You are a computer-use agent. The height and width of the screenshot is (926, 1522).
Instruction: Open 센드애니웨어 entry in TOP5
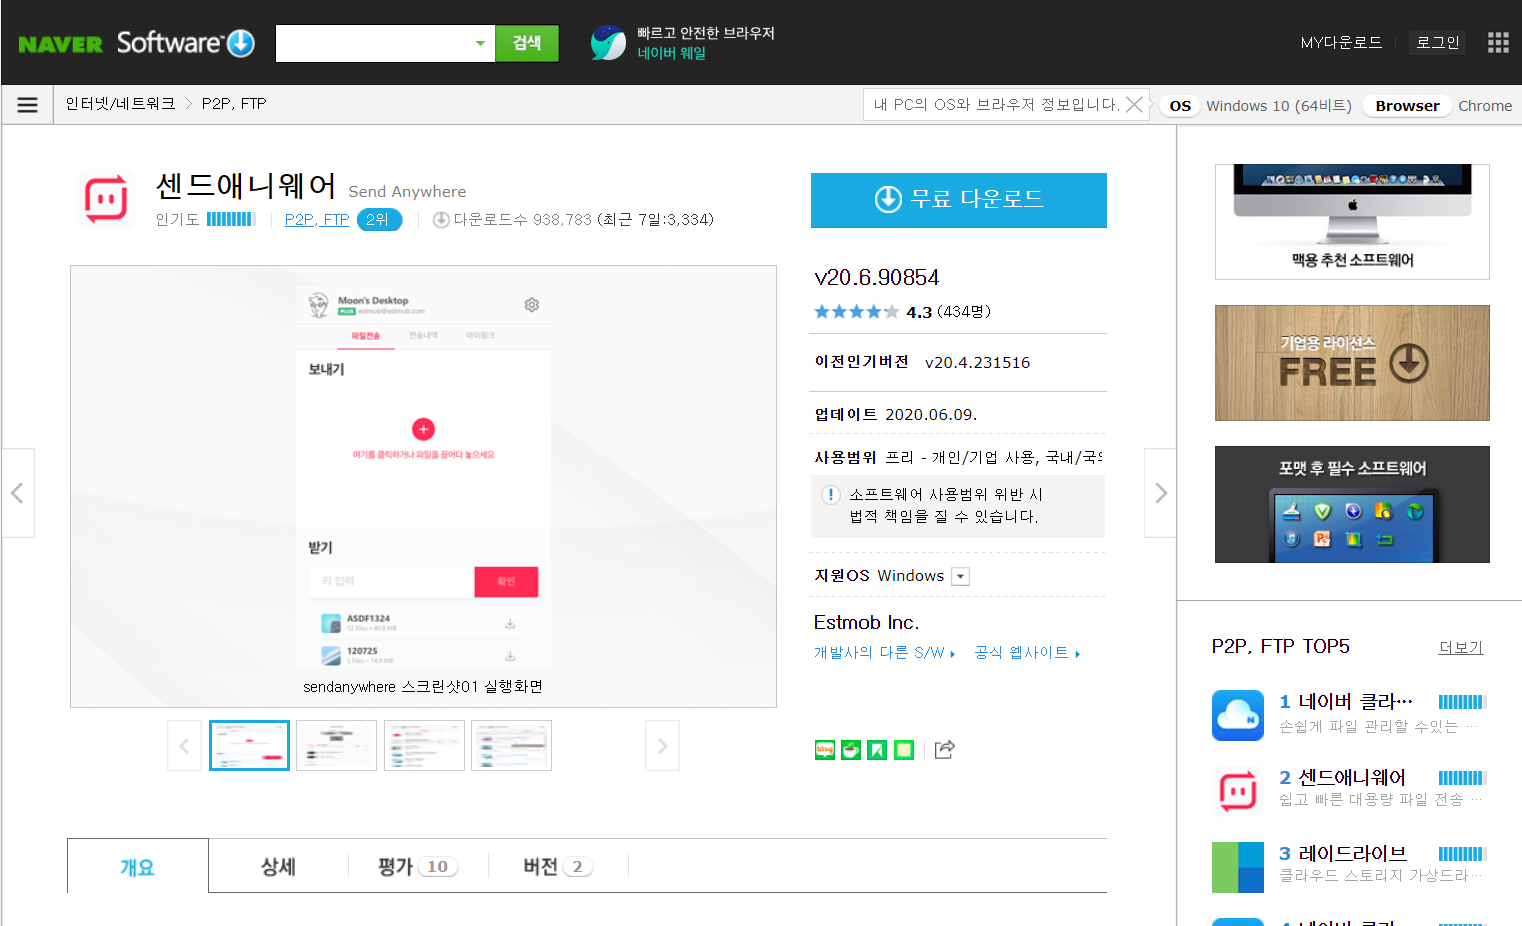pos(1351,778)
